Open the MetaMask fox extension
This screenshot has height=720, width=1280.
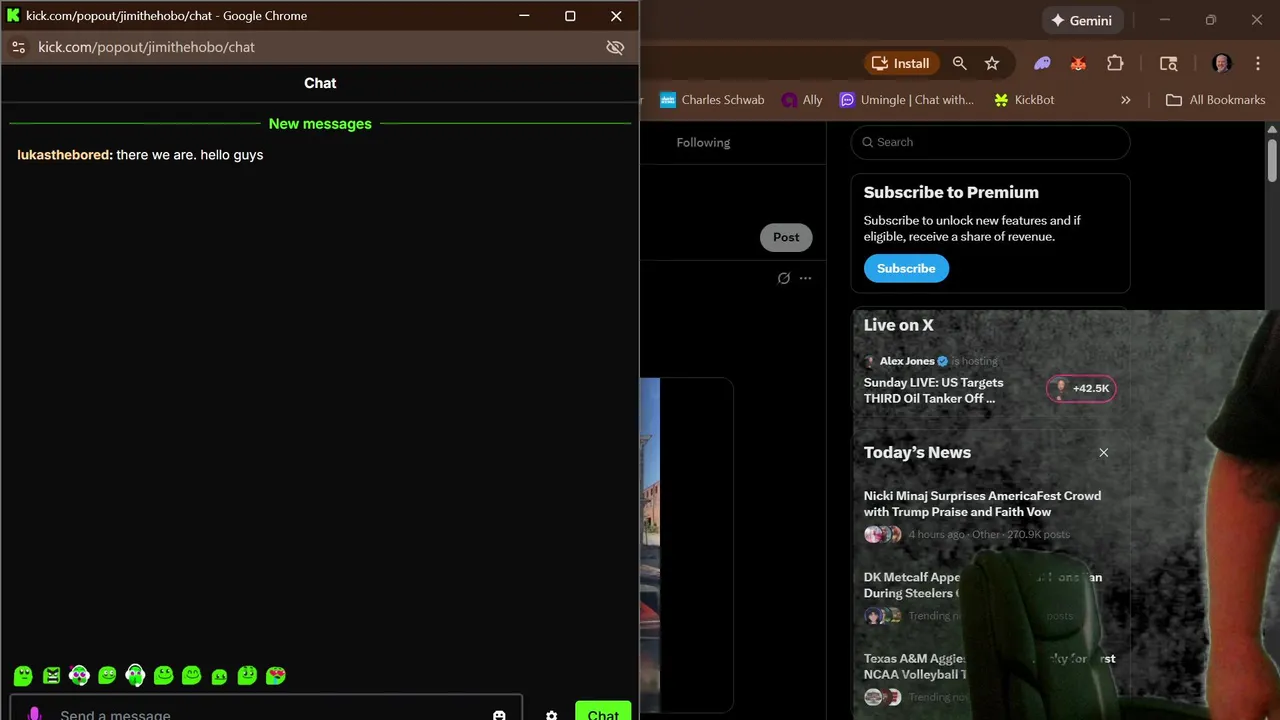[1078, 63]
